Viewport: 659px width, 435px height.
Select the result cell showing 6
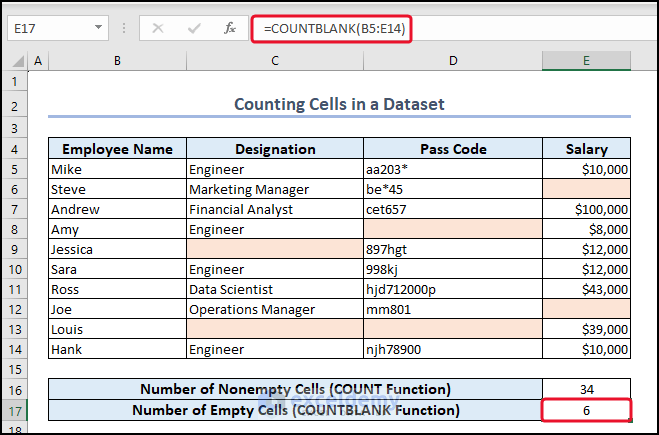point(586,410)
